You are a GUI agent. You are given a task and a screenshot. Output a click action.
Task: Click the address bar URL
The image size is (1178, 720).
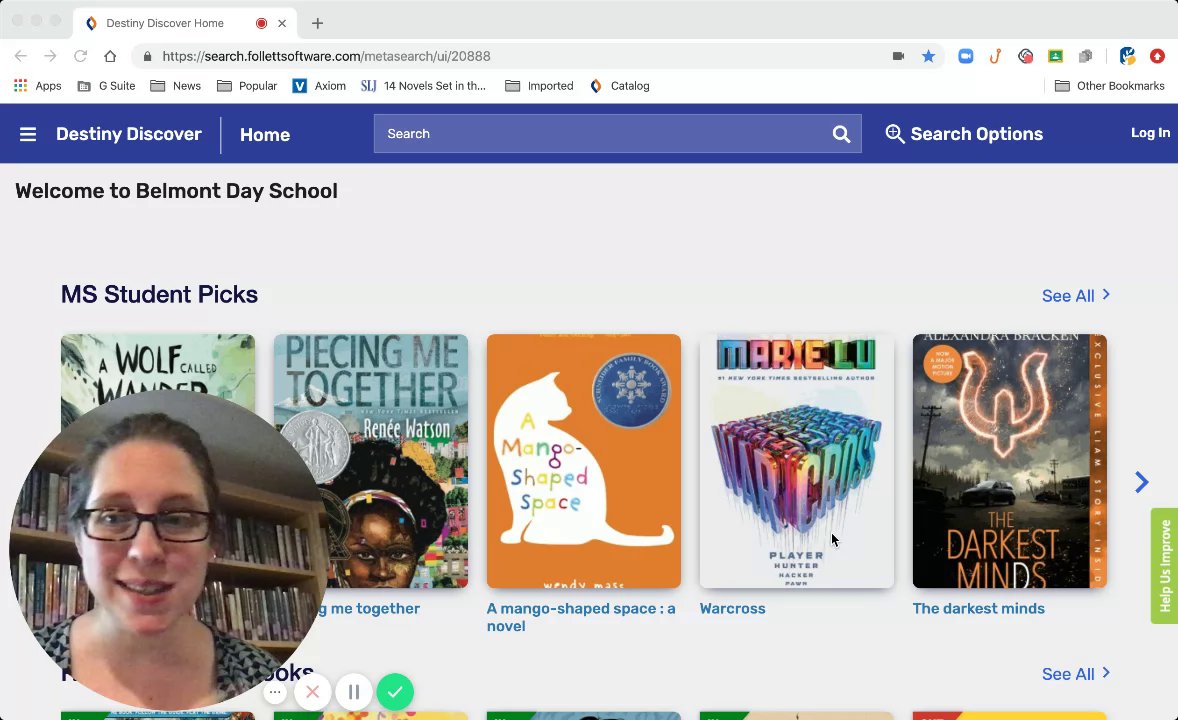[x=326, y=56]
